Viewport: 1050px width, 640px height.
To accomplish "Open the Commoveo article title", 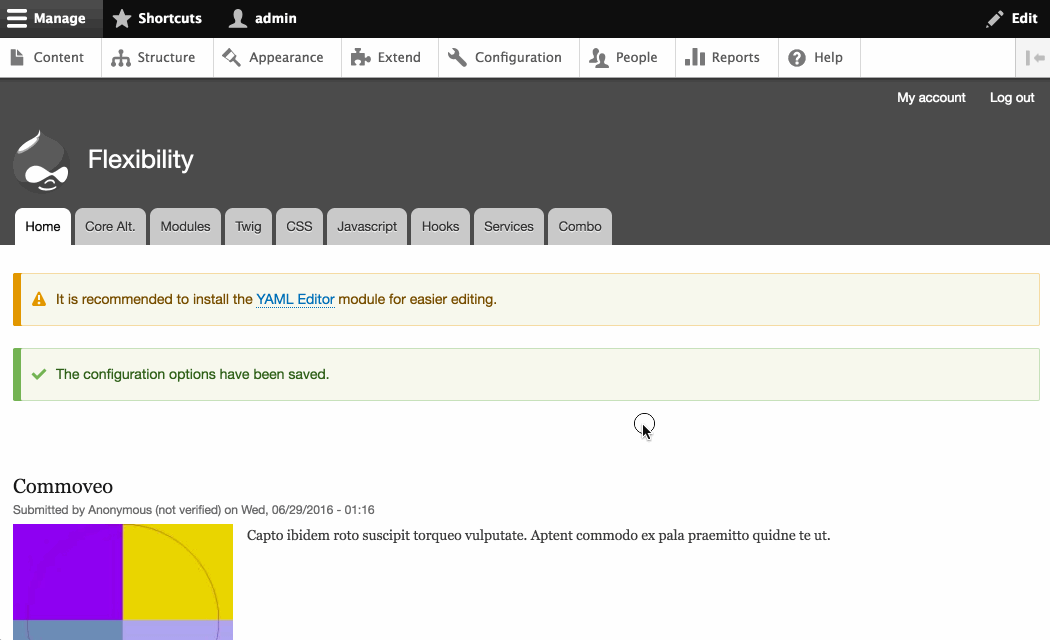I will tap(63, 486).
